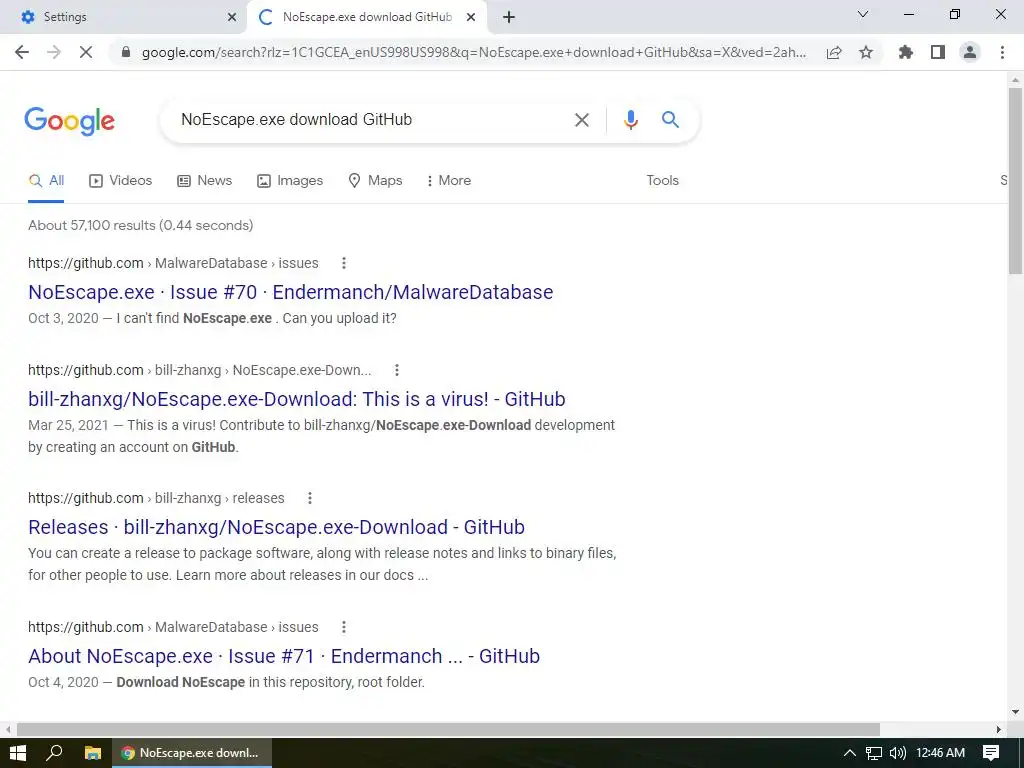Click the vertical scrollbar thumb
The image size is (1024, 768).
coord(1015,181)
